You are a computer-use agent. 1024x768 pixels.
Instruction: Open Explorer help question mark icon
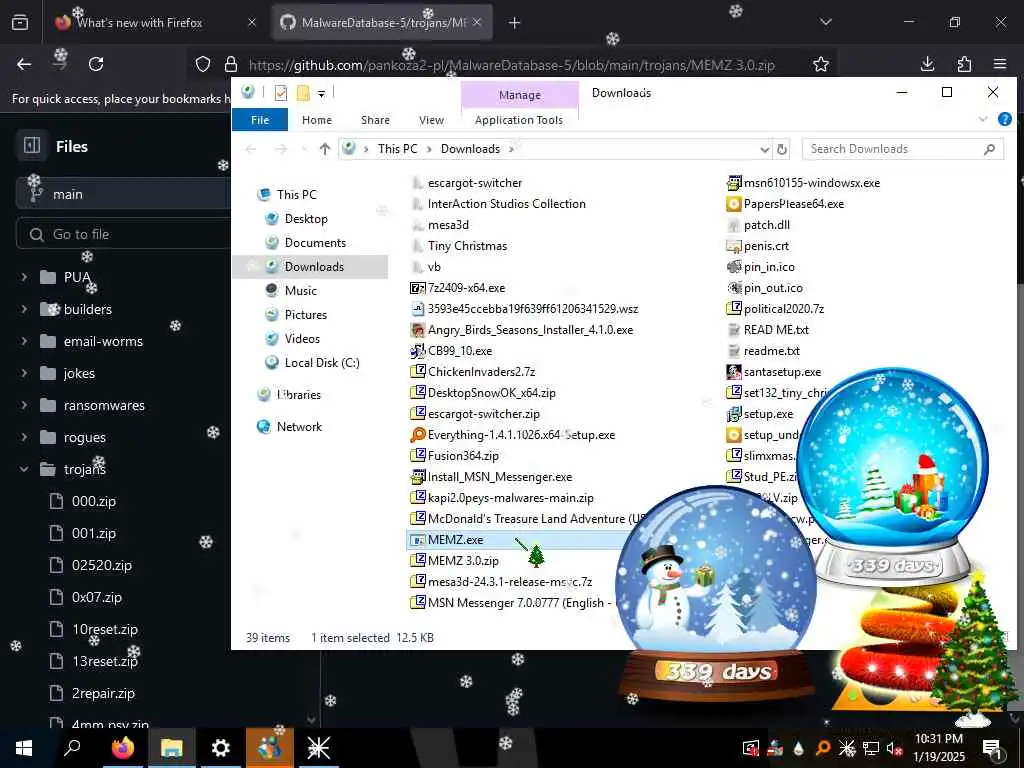1004,119
